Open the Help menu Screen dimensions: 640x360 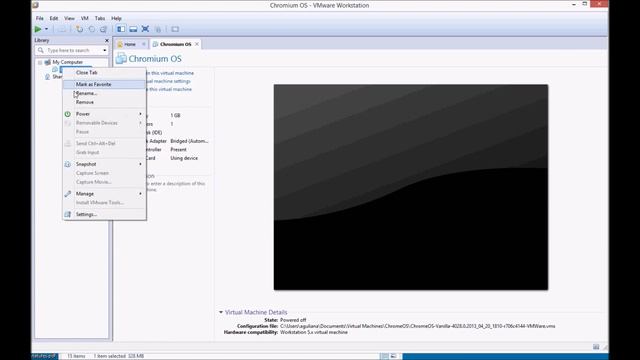(116, 18)
